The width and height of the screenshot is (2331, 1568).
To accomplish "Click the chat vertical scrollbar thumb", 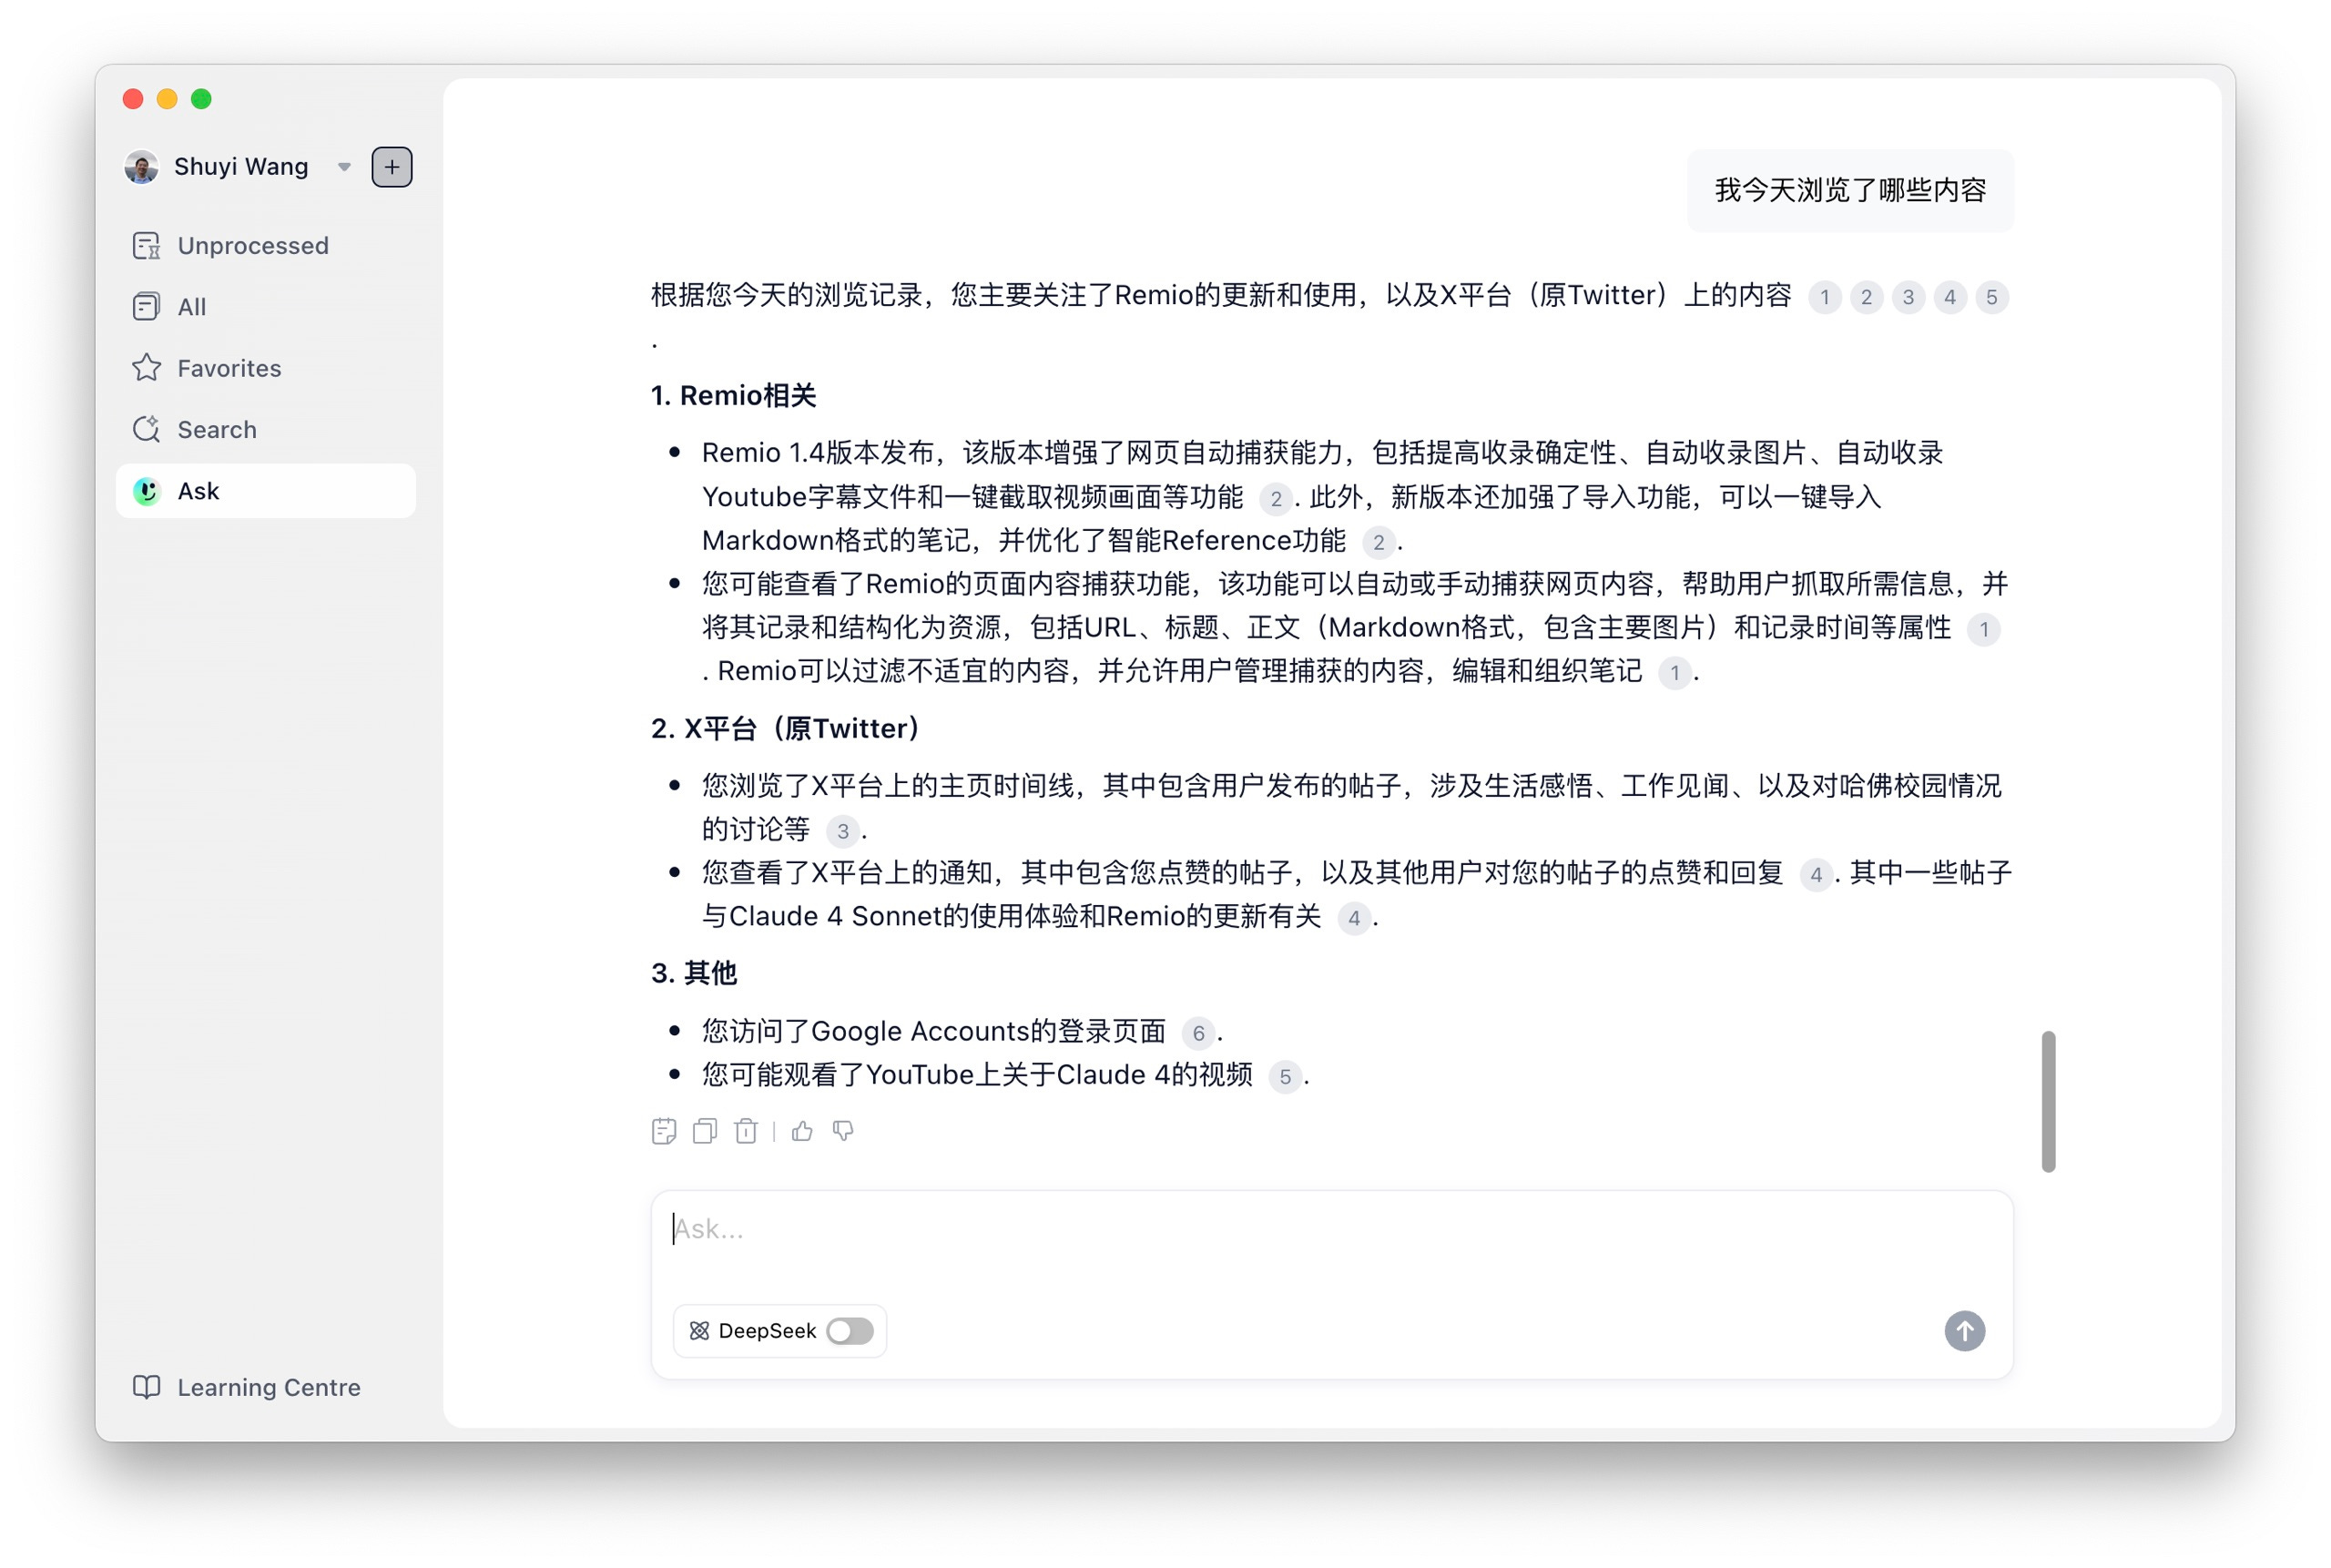I will tap(2048, 1100).
